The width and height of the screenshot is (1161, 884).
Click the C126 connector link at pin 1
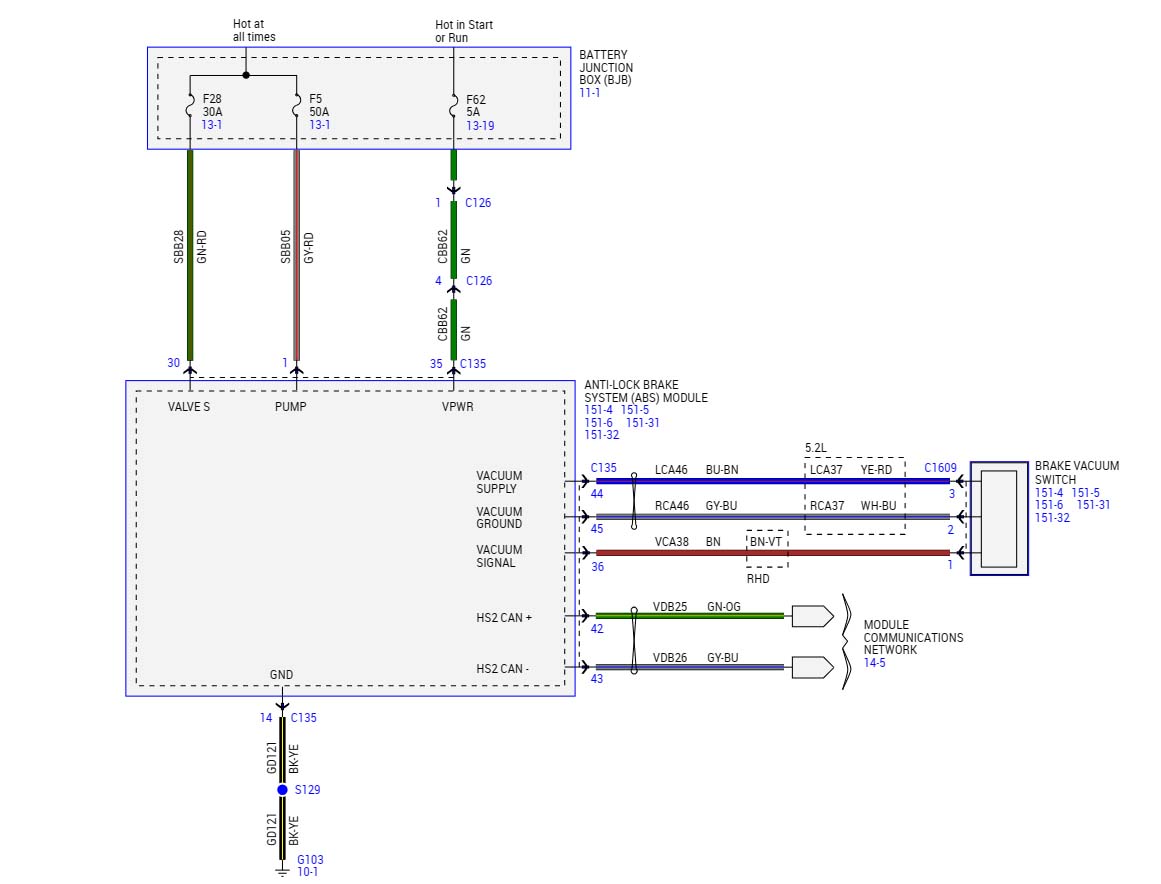point(479,203)
